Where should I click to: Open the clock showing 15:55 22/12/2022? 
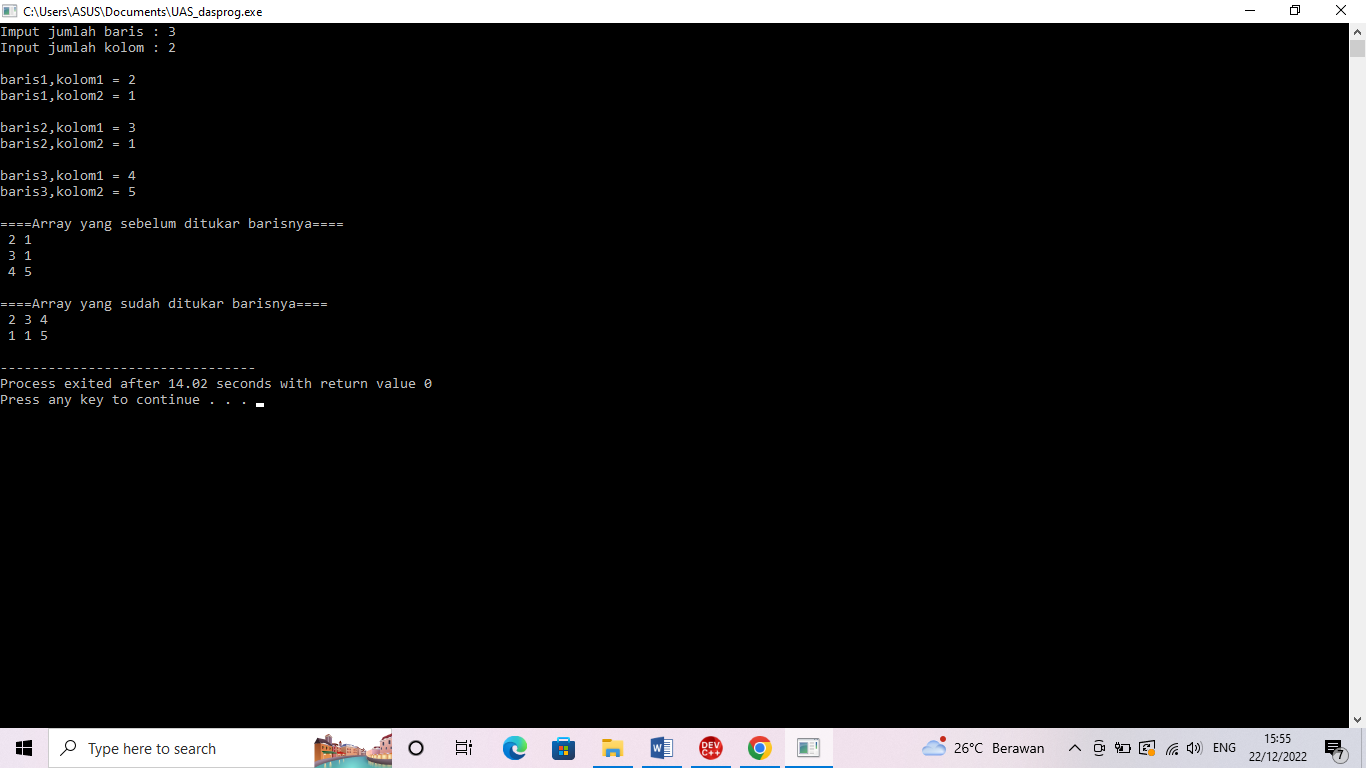point(1277,748)
